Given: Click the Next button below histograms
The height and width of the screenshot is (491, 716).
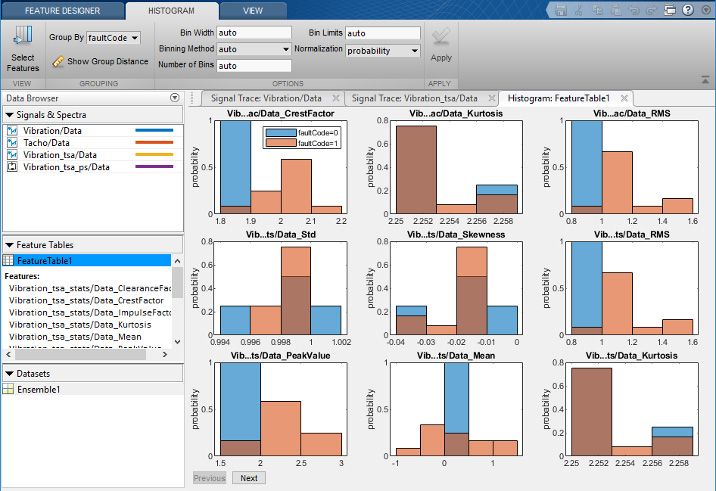Looking at the screenshot, I should tap(249, 478).
